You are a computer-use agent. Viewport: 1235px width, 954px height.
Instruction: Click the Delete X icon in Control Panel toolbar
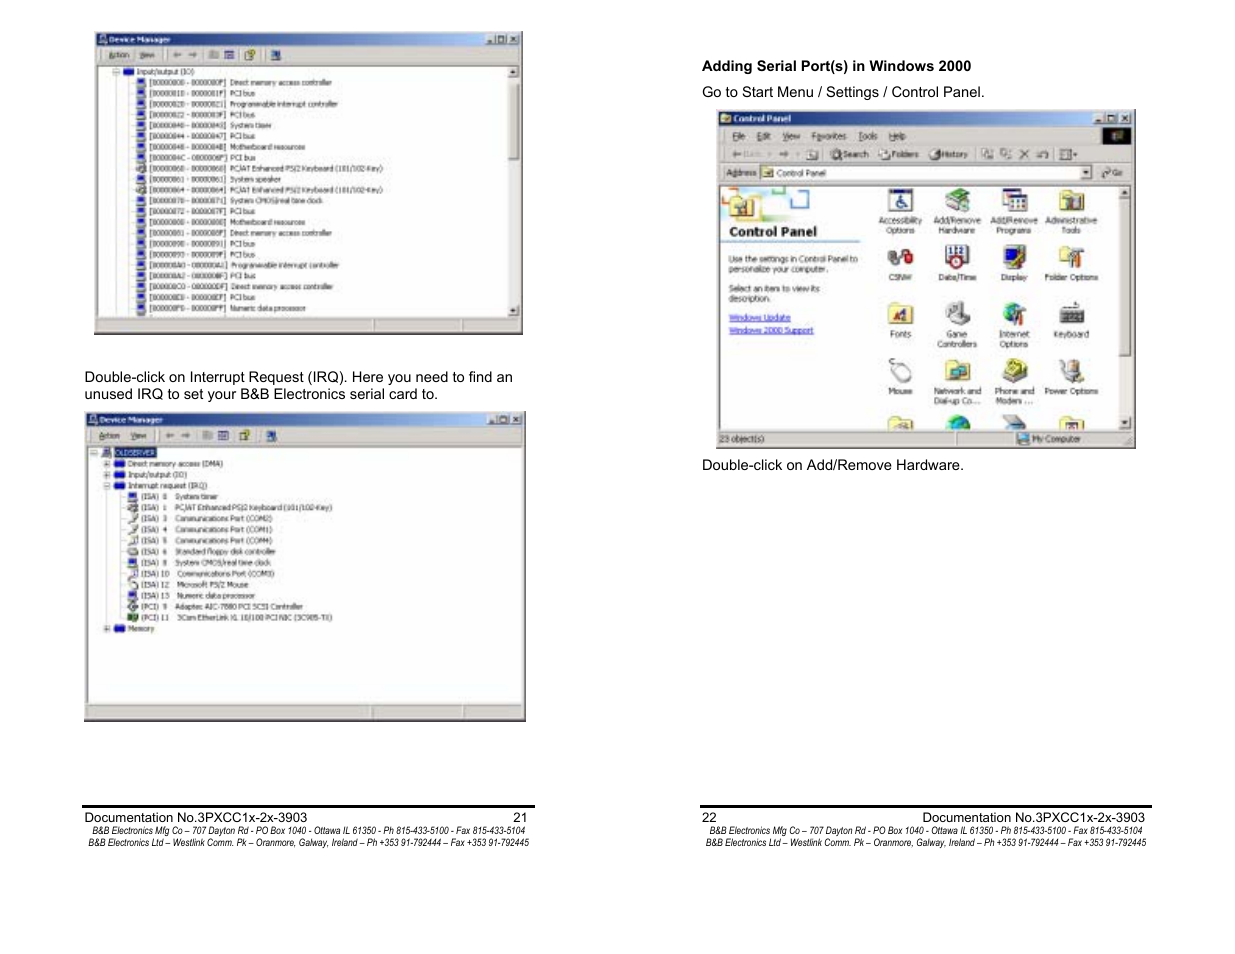coord(1024,155)
